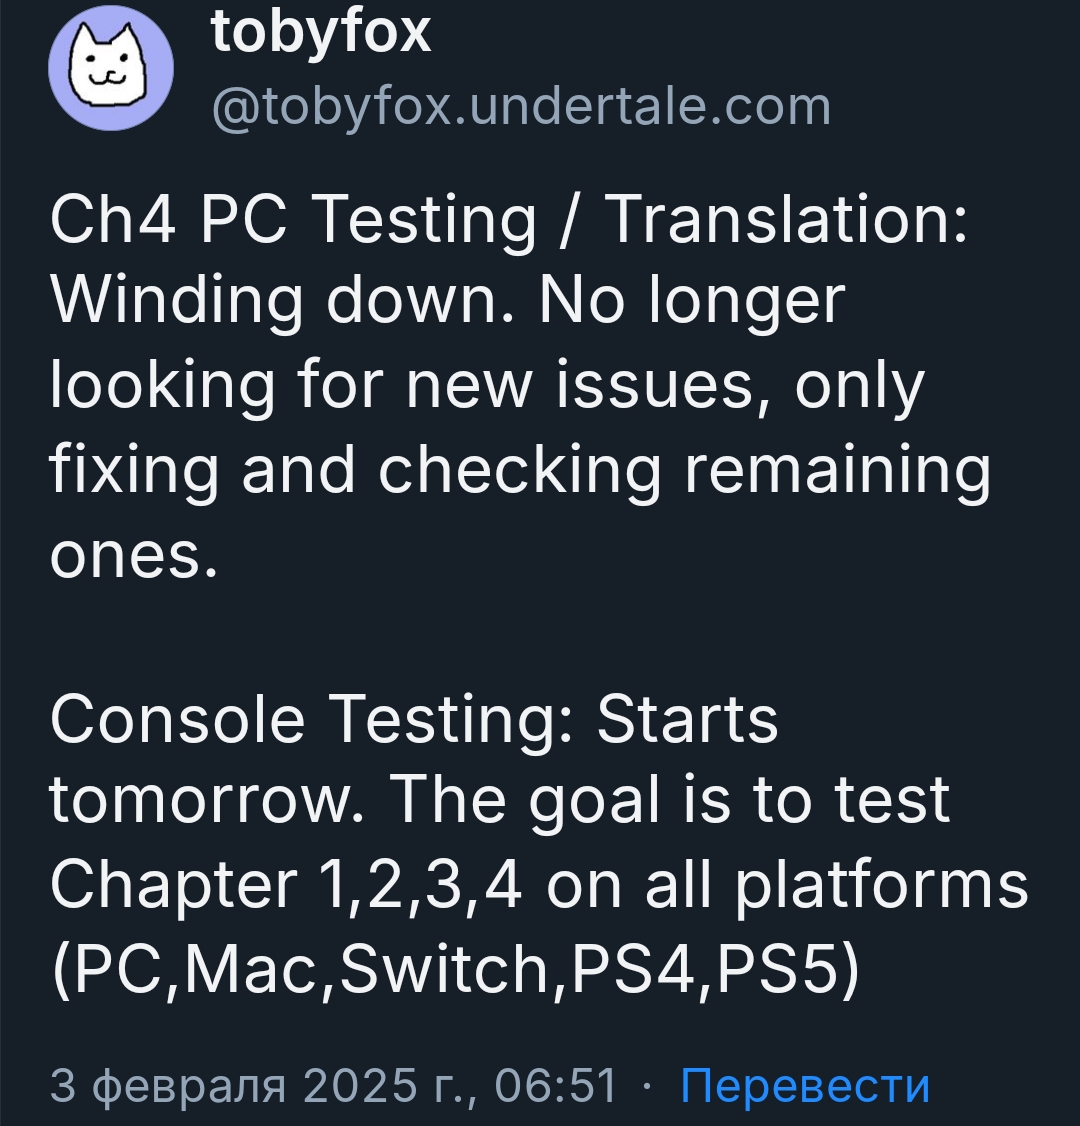Click the line 'Winding down. No longer'

pos(447,302)
